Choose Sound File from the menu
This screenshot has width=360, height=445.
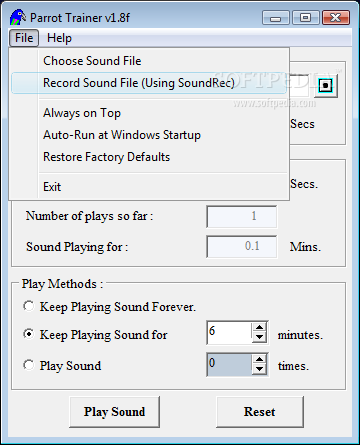(149, 61)
